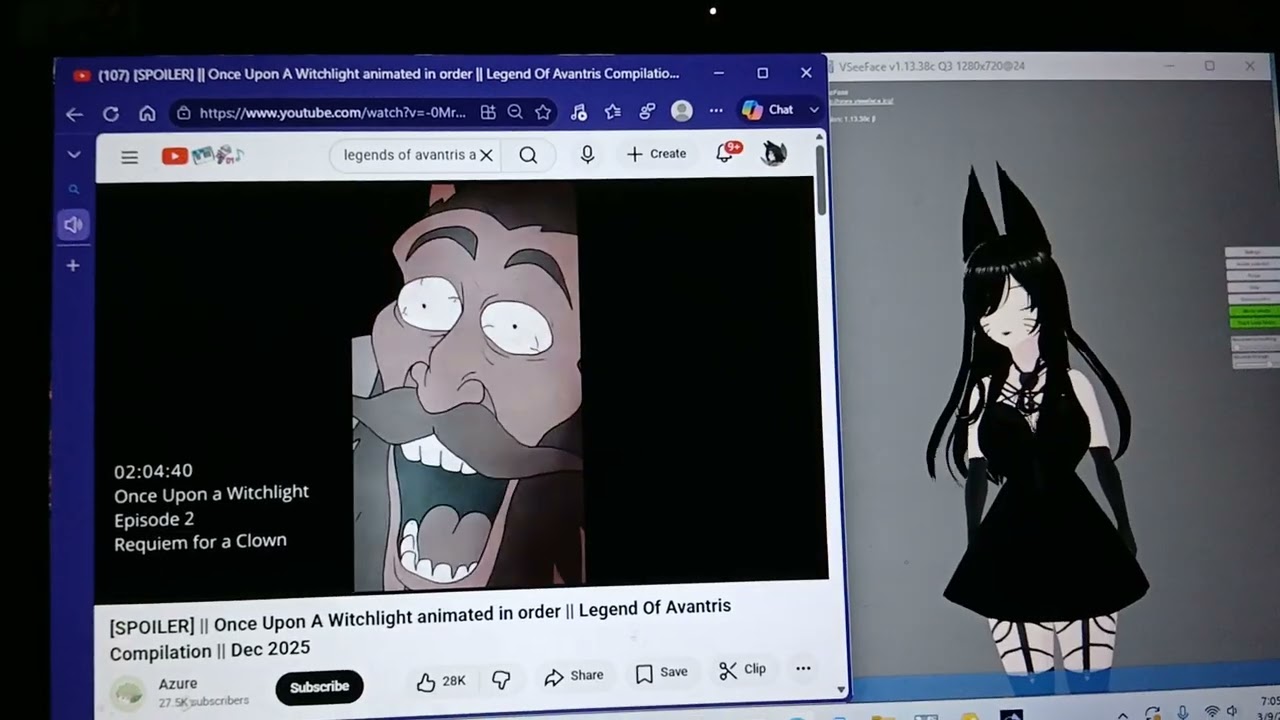Open the YouTube Create button

pos(657,154)
